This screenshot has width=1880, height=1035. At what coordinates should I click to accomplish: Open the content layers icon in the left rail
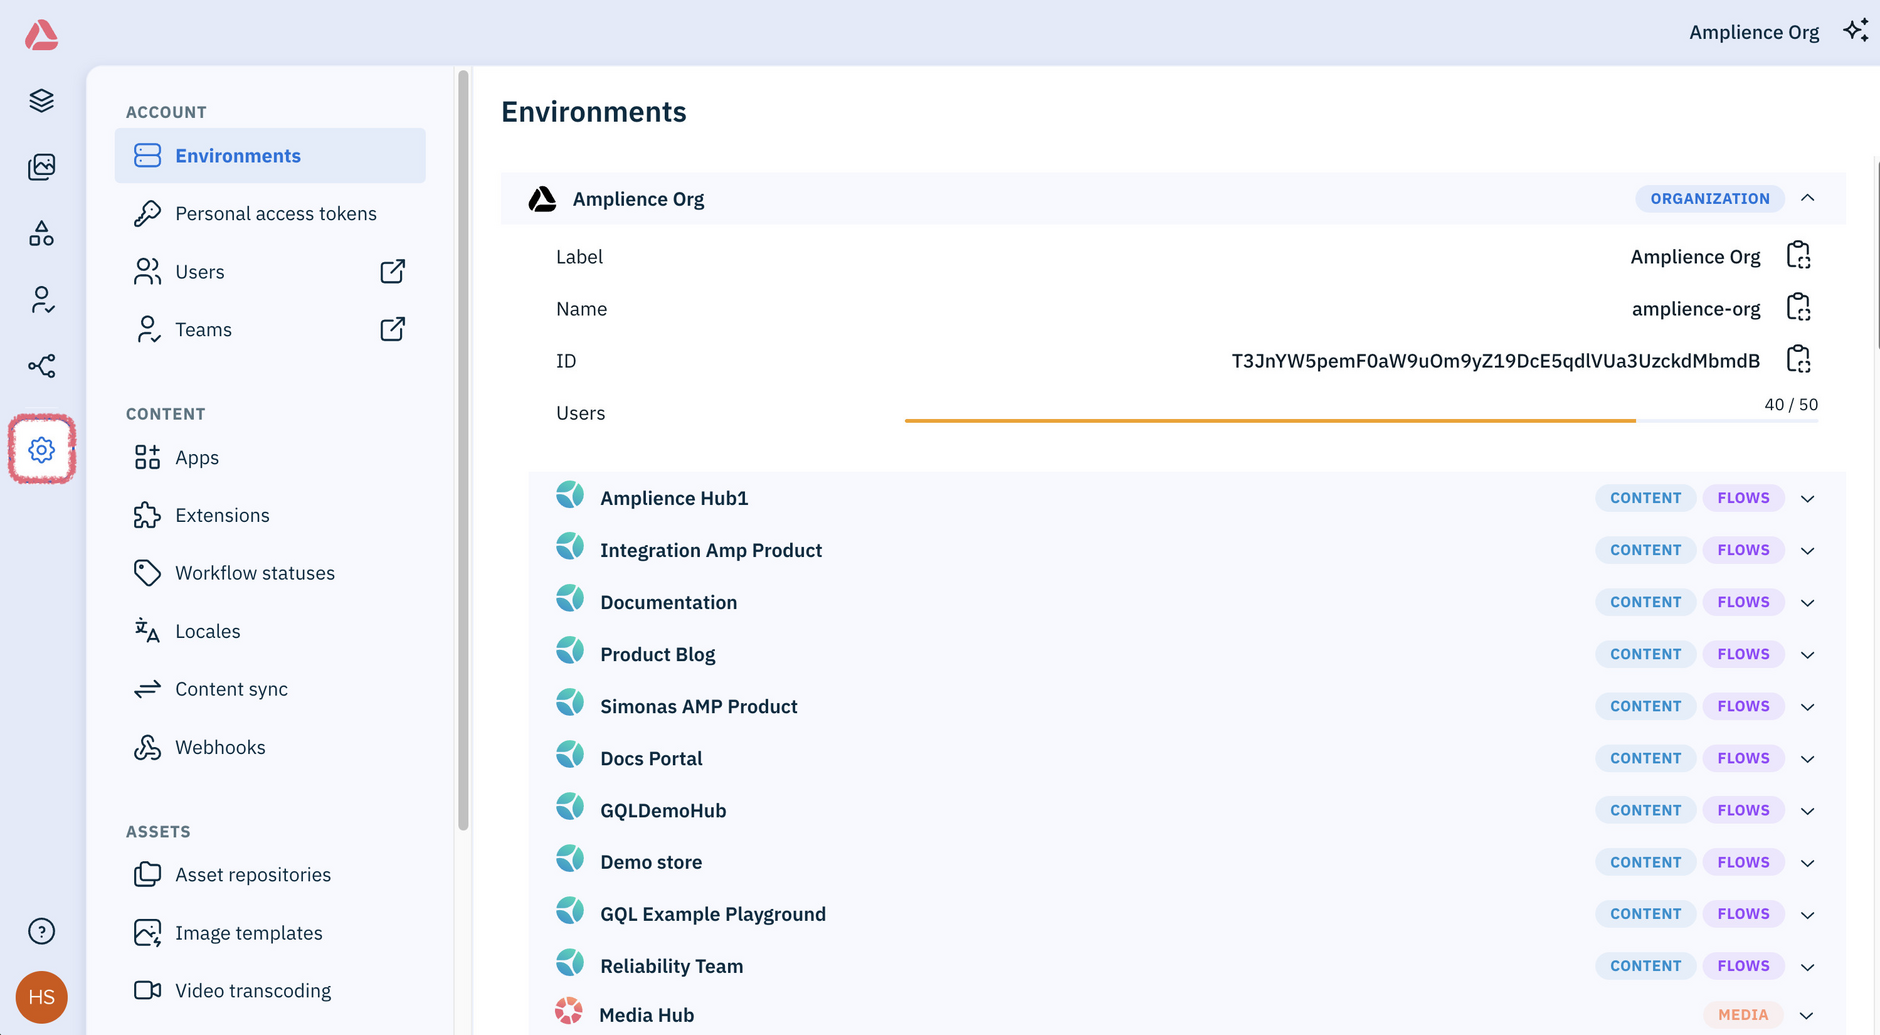tap(41, 100)
